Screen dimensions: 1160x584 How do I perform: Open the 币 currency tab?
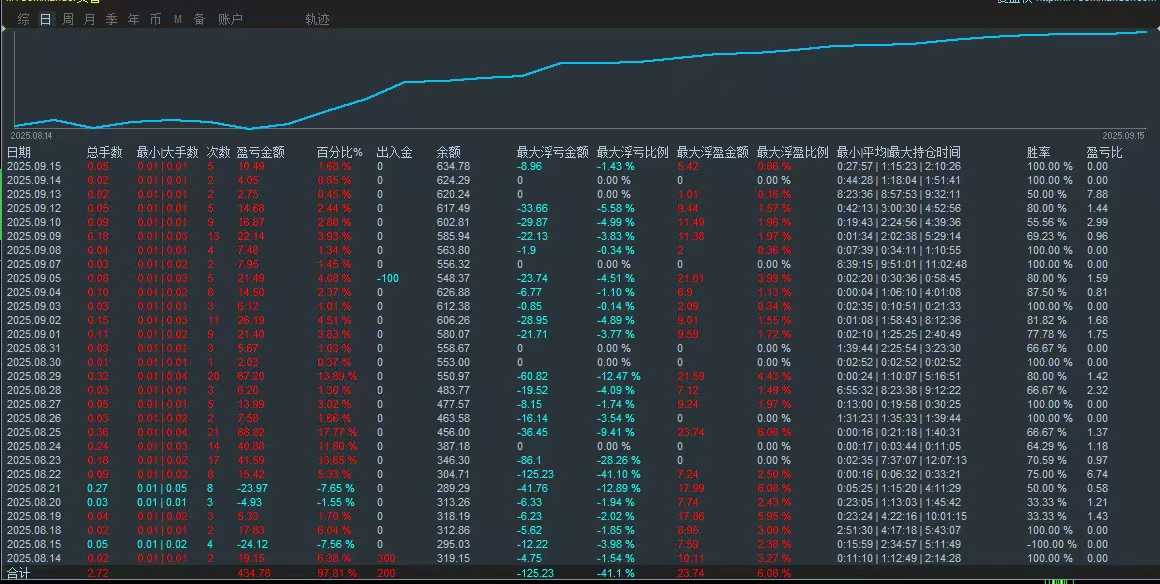click(x=155, y=20)
